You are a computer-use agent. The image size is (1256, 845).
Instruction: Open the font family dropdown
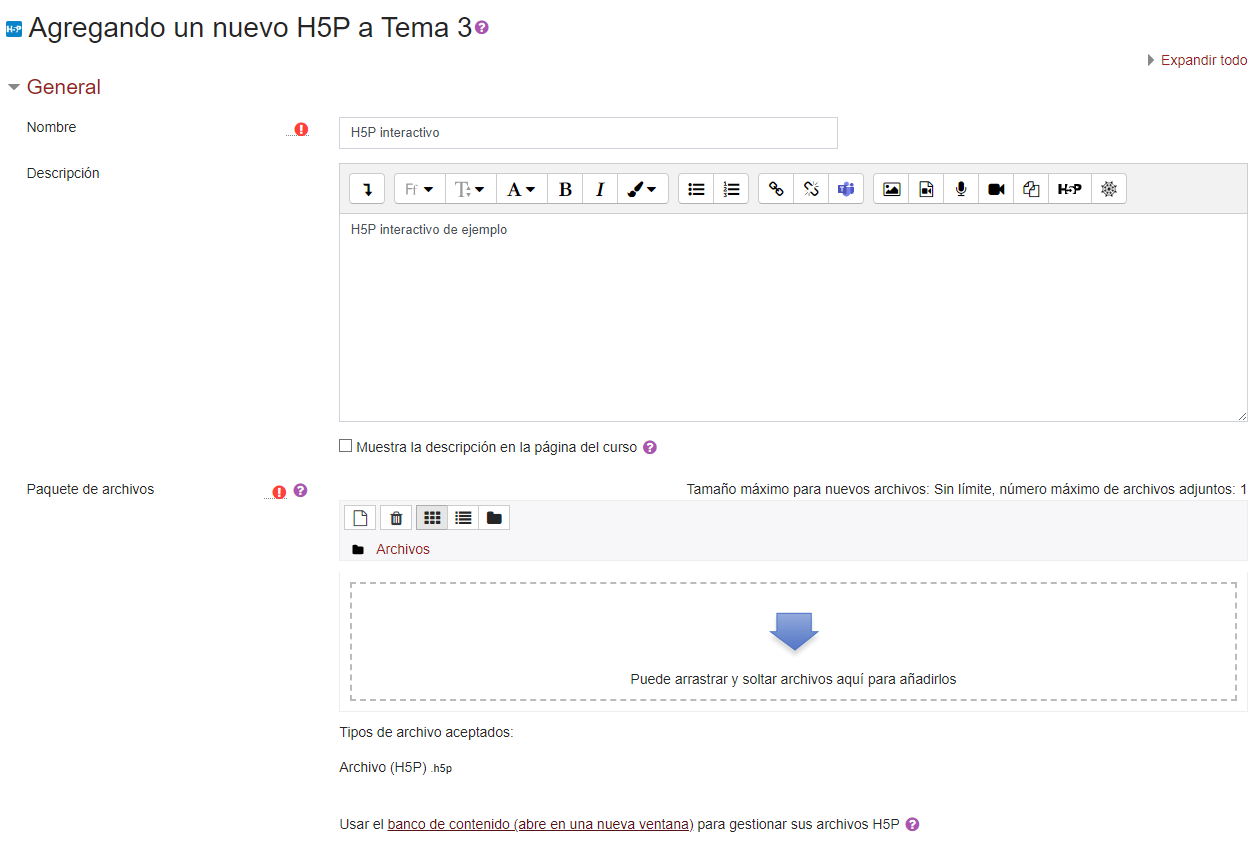point(420,189)
